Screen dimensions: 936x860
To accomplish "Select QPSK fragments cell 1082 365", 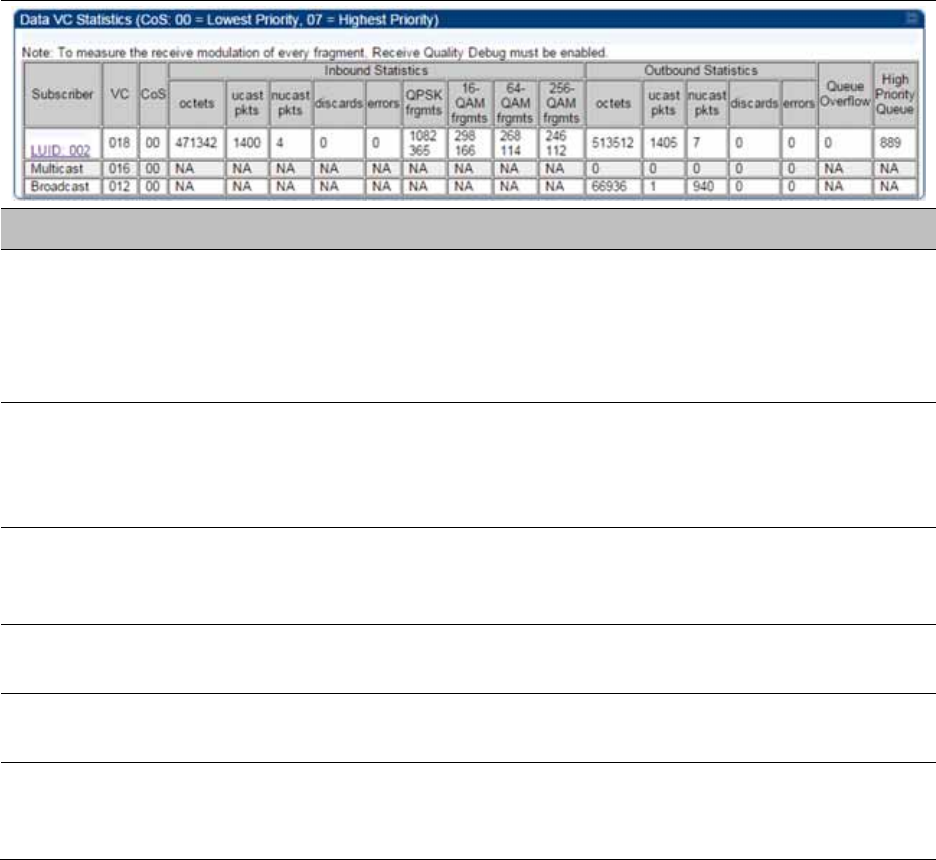I will (x=423, y=143).
